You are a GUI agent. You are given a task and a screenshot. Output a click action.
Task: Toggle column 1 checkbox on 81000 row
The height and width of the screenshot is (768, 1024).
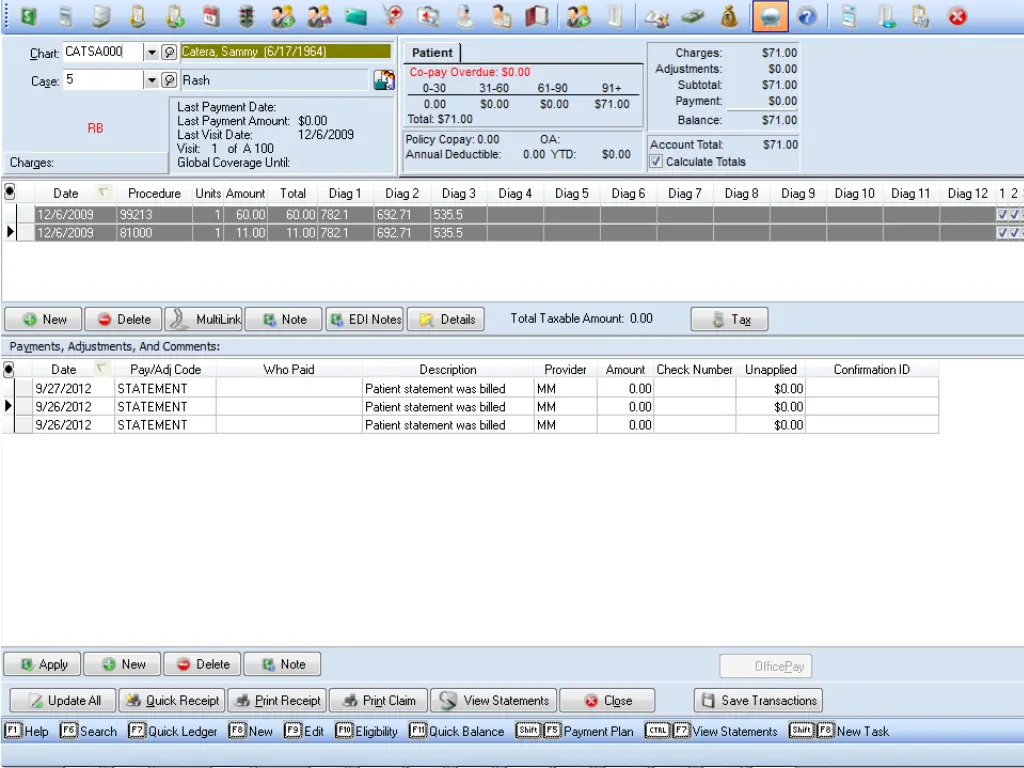[1002, 232]
